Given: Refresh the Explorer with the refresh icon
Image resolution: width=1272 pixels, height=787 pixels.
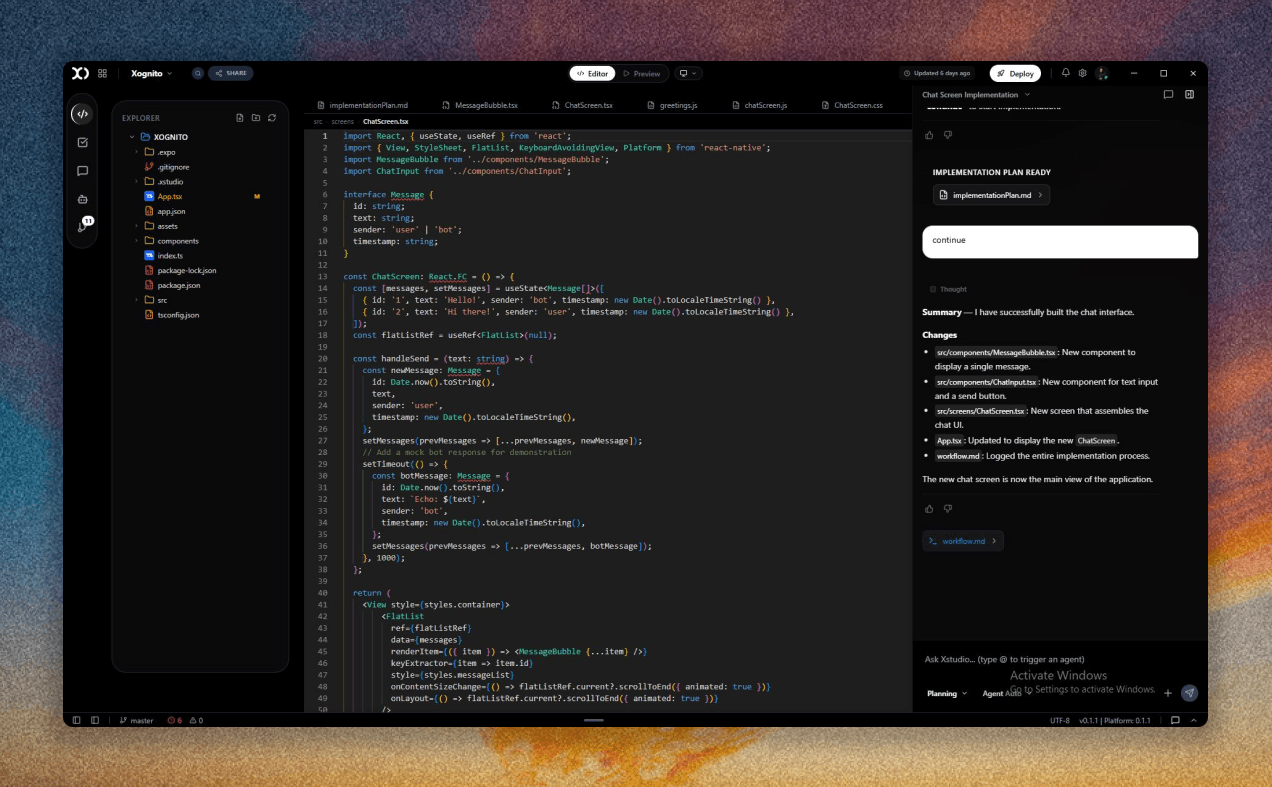Looking at the screenshot, I should click(272, 117).
